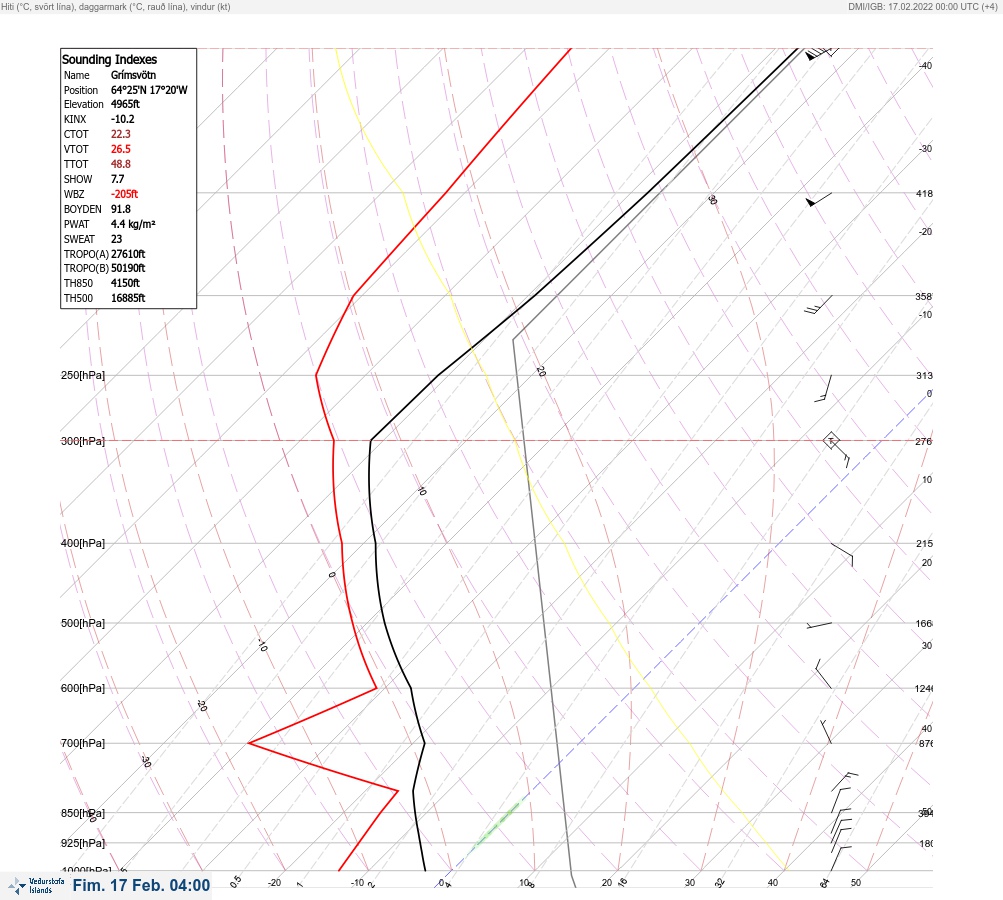
Task: Click the 850[hPa] pressure label
Action: pos(83,813)
